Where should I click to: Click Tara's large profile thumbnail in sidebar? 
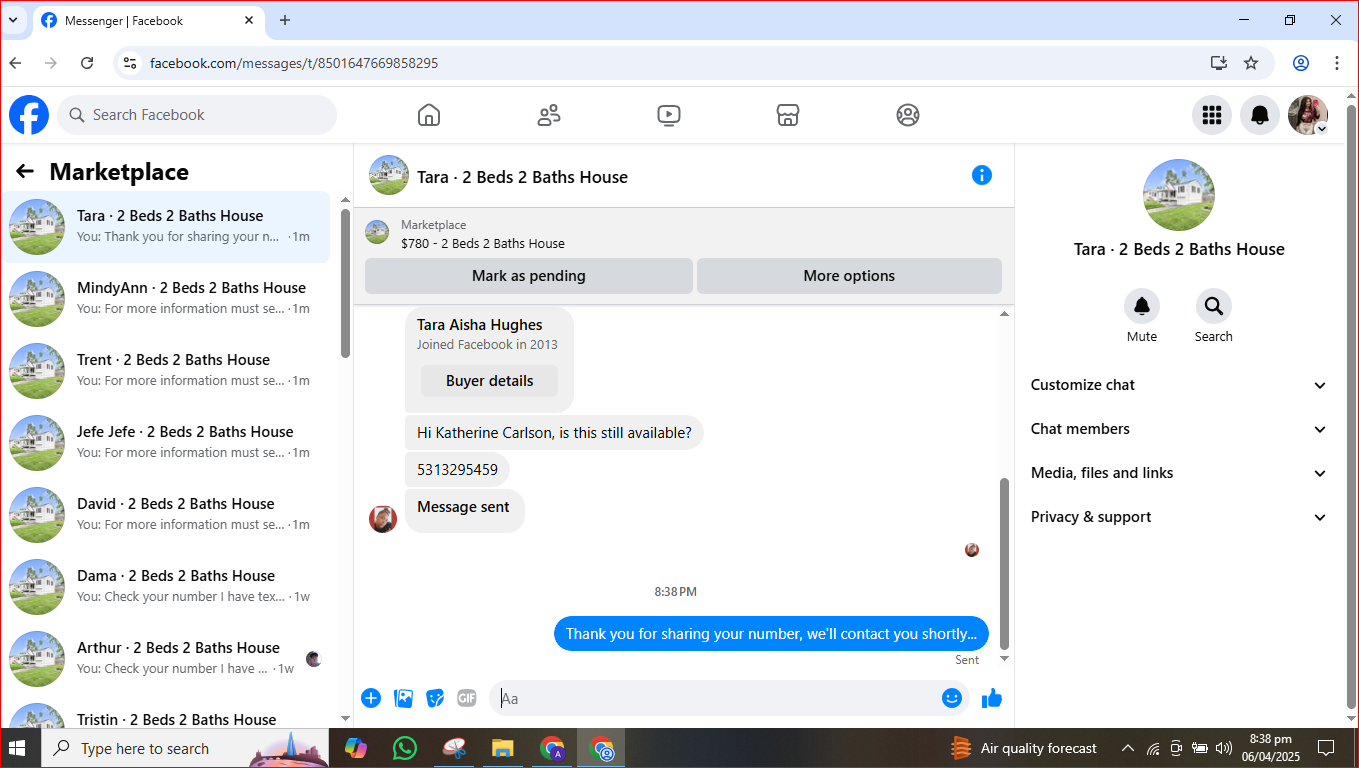click(1179, 195)
